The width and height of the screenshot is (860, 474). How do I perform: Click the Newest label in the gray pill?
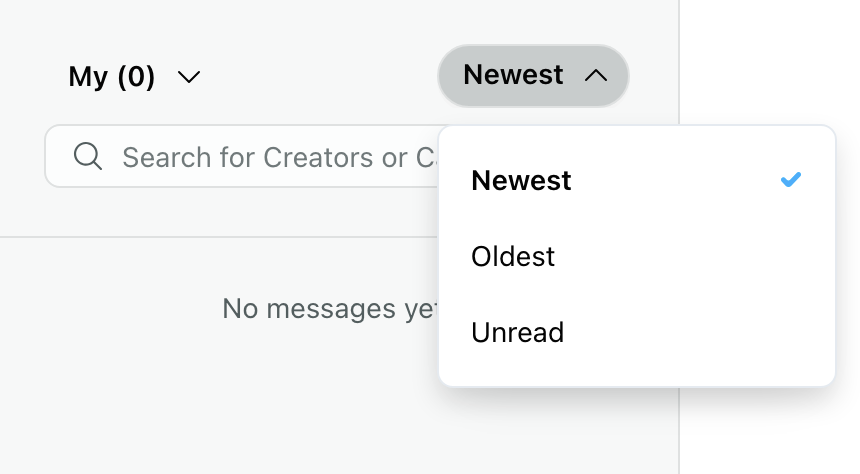513,75
